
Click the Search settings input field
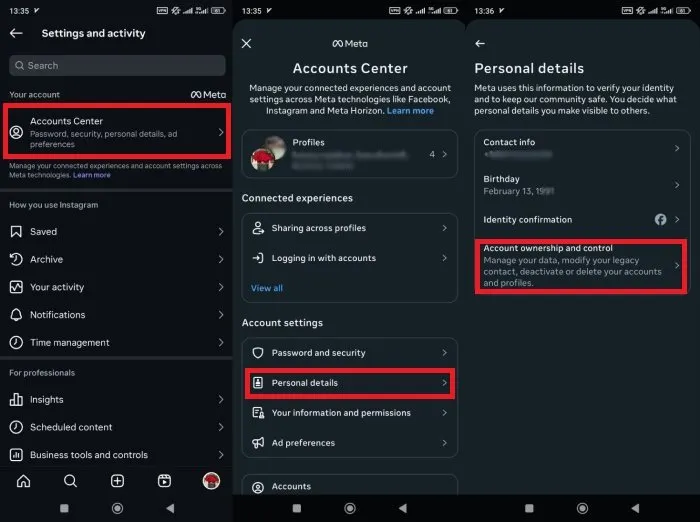[116, 65]
